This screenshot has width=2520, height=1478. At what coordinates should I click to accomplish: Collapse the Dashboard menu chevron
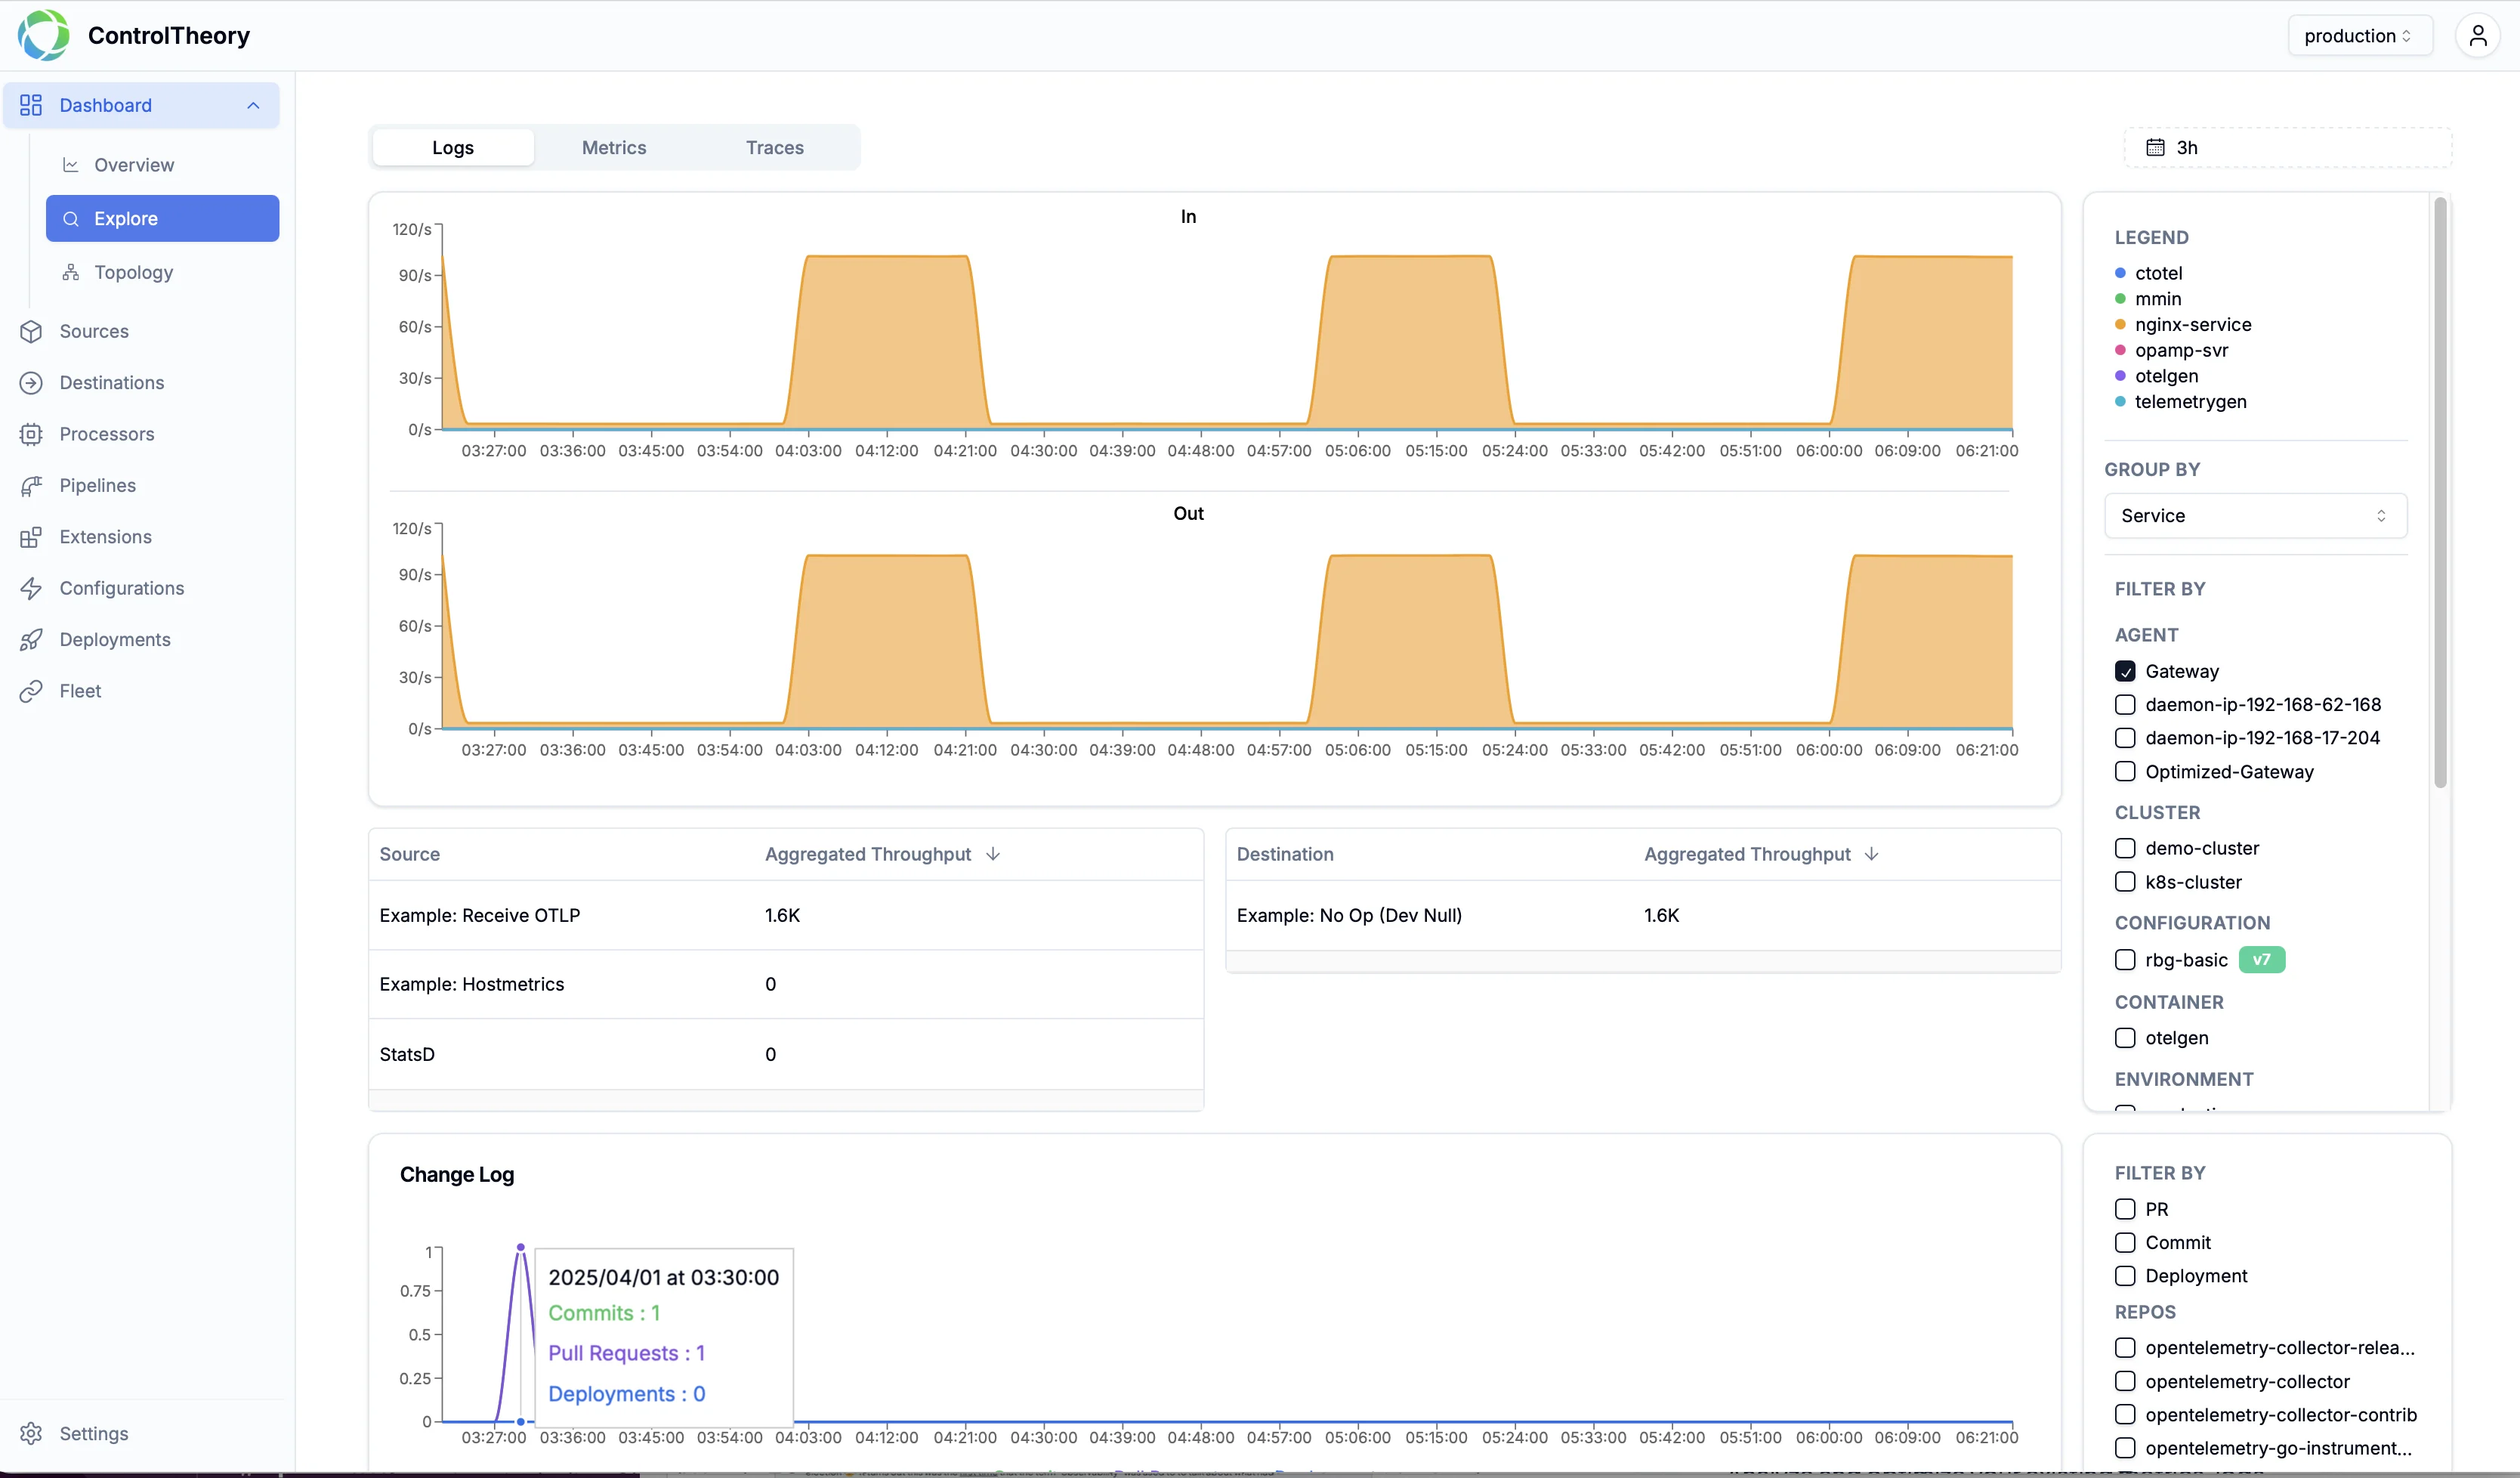[x=253, y=105]
